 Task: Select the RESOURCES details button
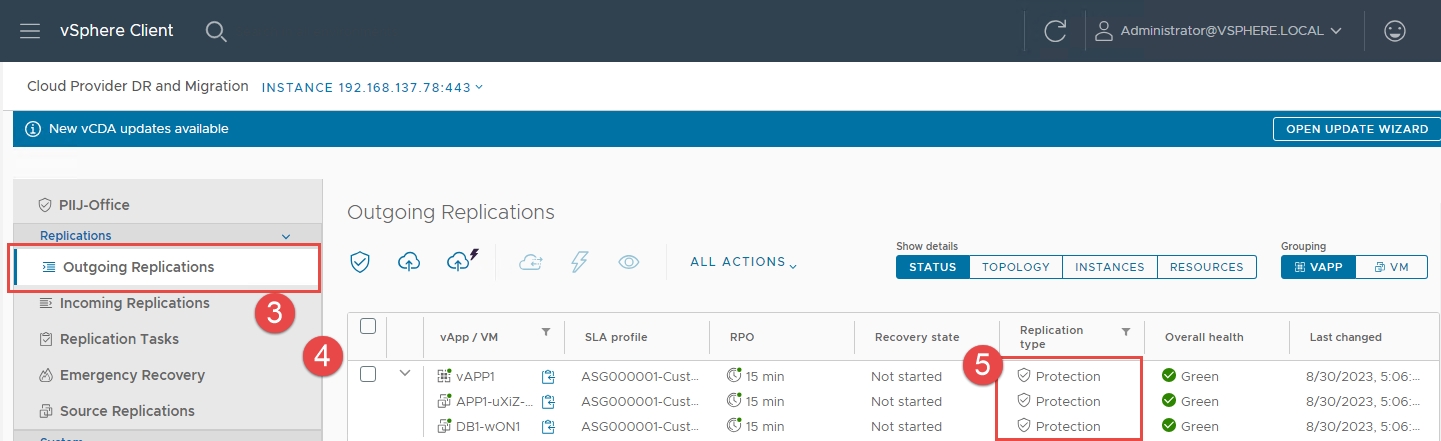point(1206,267)
